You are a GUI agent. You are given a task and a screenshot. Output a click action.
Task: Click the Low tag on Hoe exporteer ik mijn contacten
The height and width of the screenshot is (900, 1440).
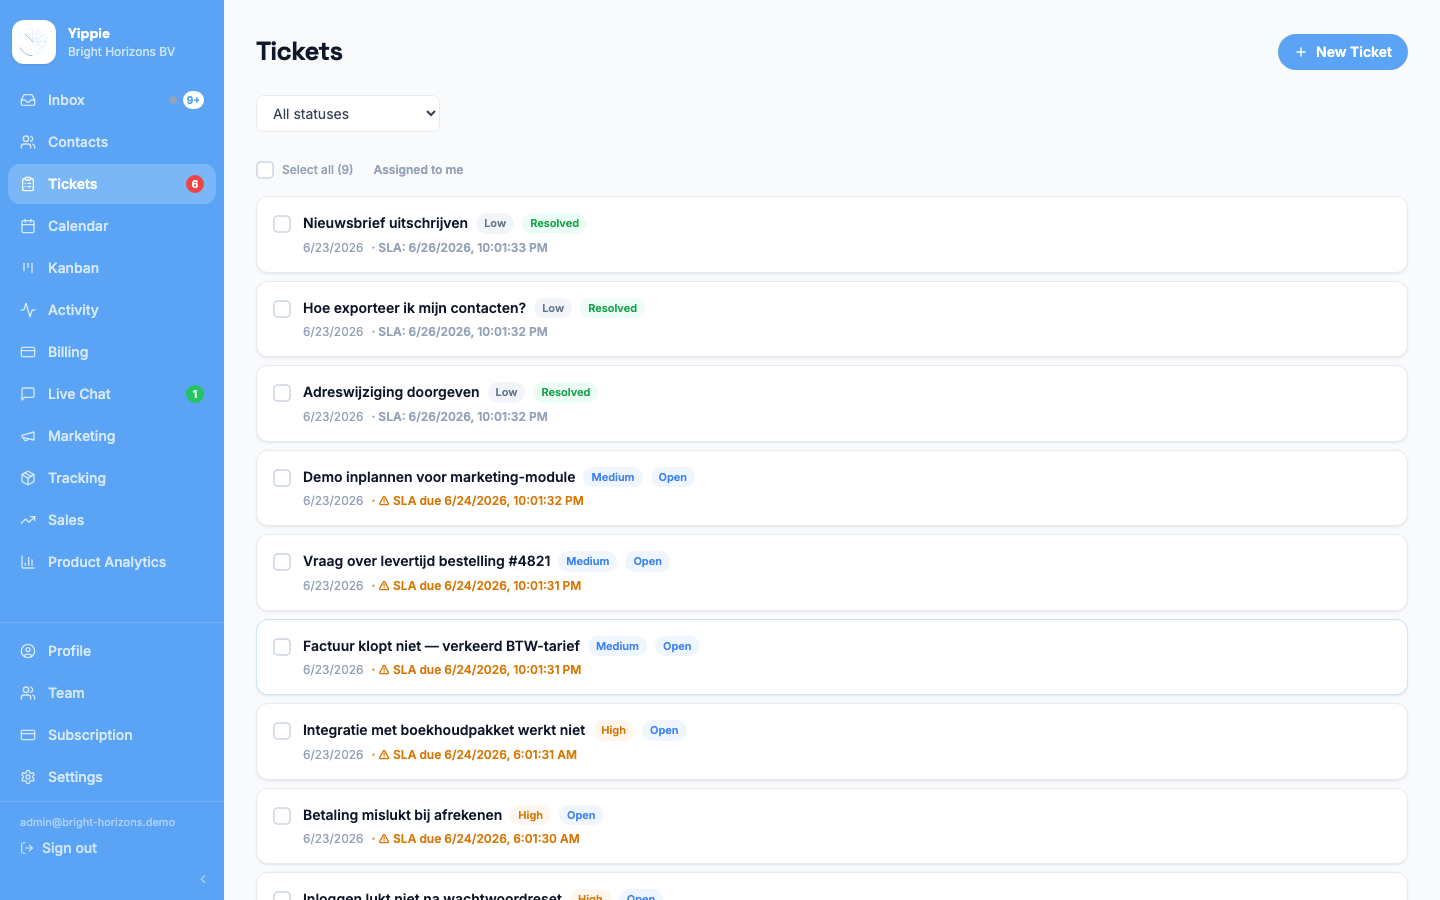pyautogui.click(x=553, y=308)
